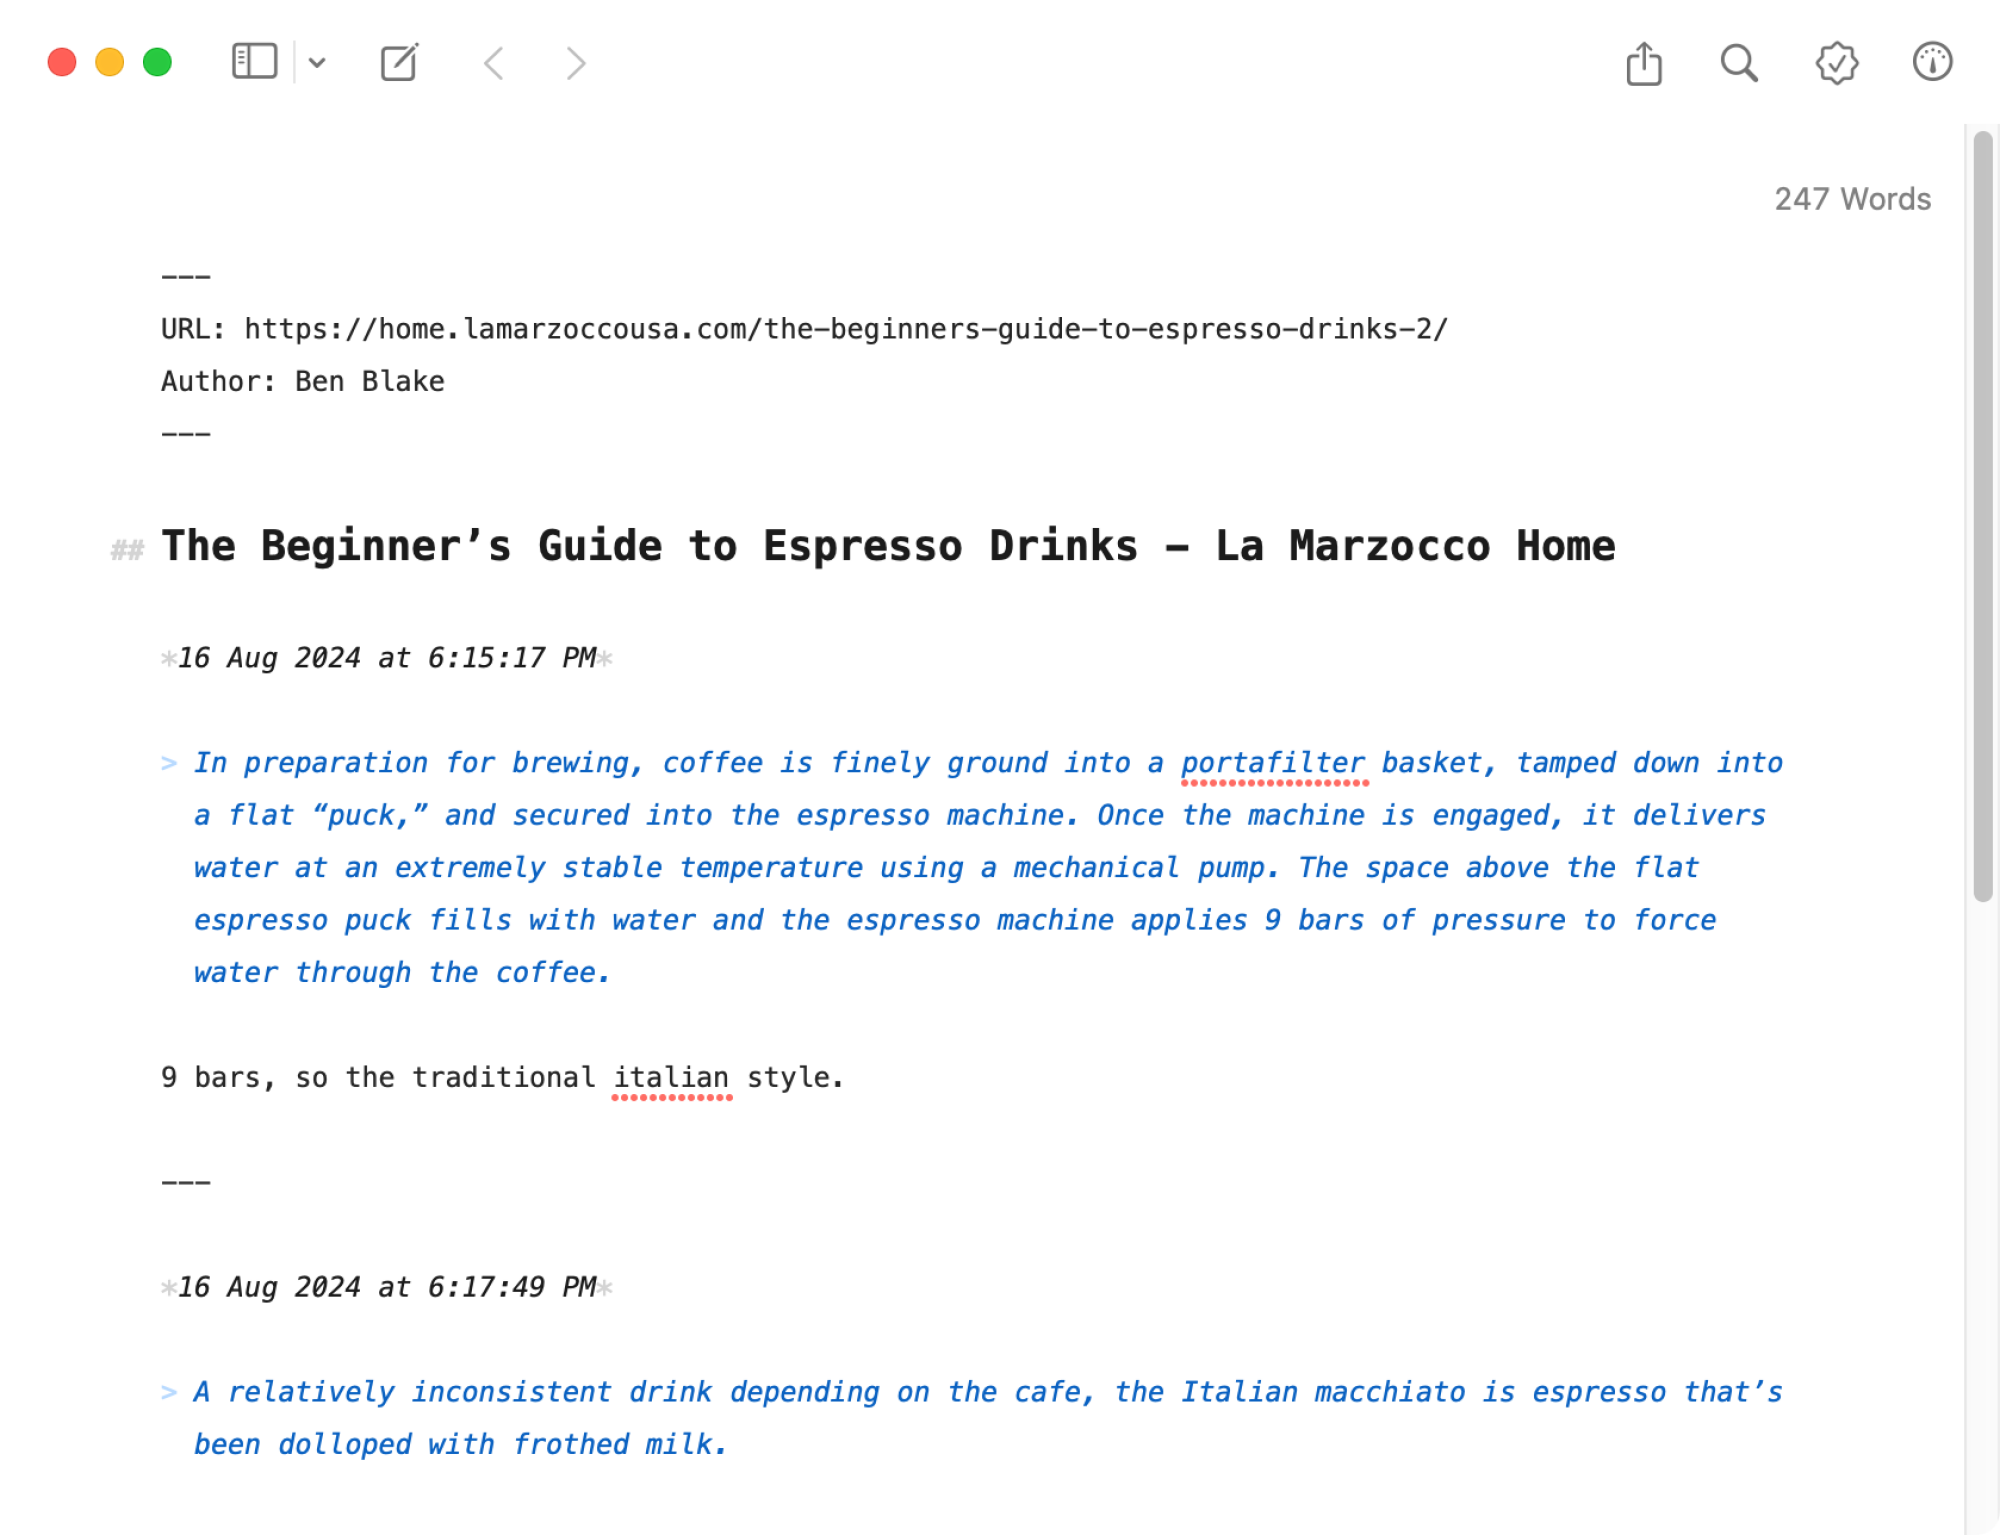Click the navigate back arrow icon
The width and height of the screenshot is (2000, 1535).
click(496, 61)
